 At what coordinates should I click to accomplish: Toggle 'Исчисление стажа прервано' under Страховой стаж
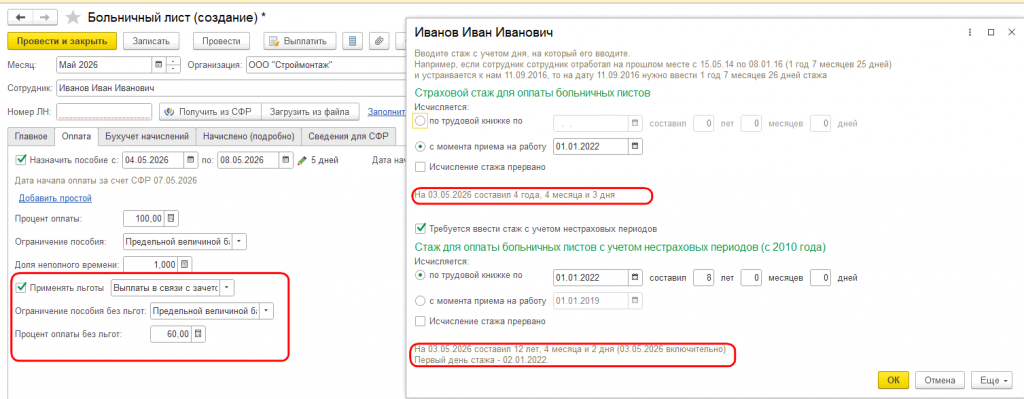click(419, 167)
